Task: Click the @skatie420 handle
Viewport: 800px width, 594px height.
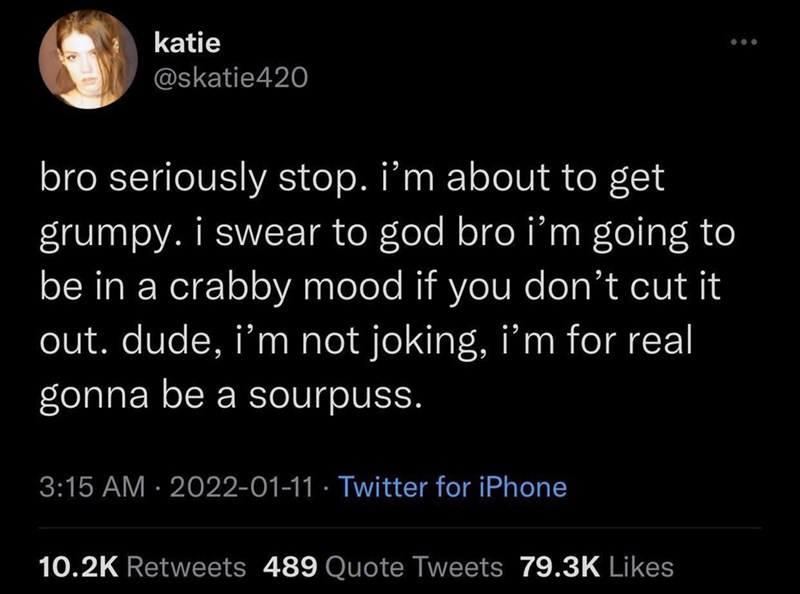Action: [x=225, y=78]
